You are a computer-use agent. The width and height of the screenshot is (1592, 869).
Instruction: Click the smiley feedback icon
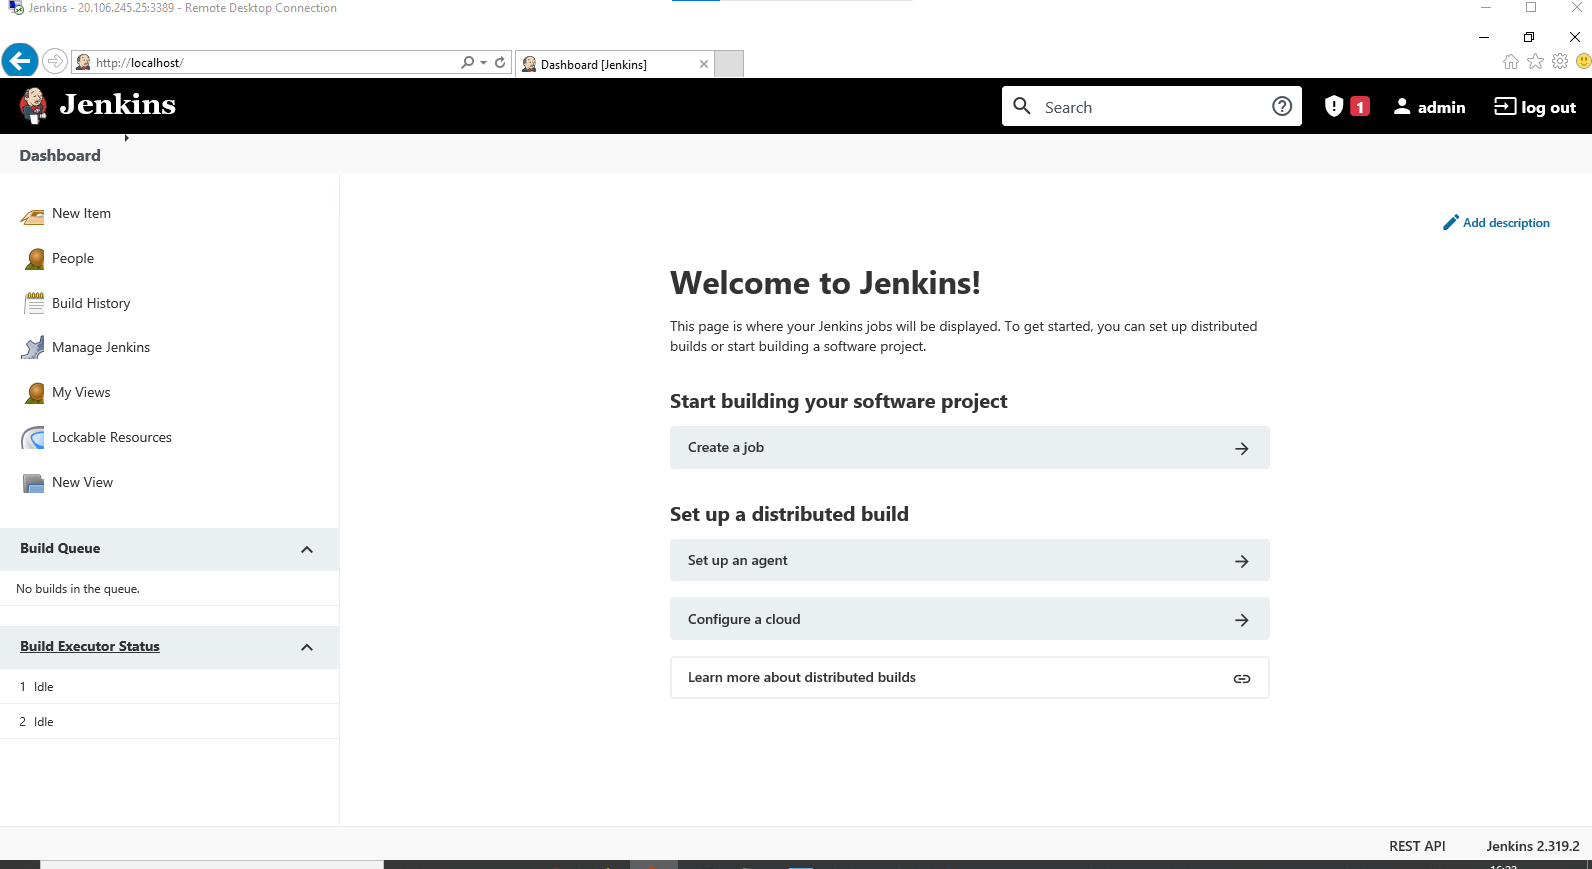pos(1584,61)
